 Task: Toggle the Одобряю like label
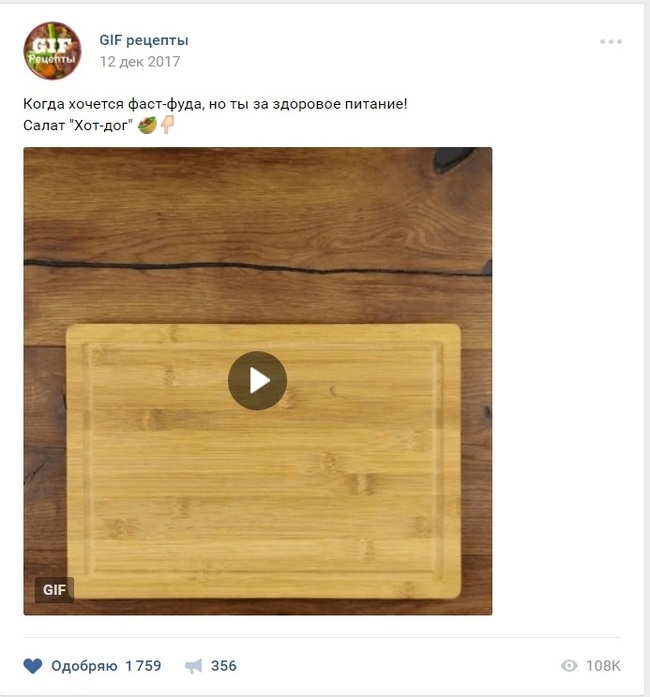click(84, 666)
